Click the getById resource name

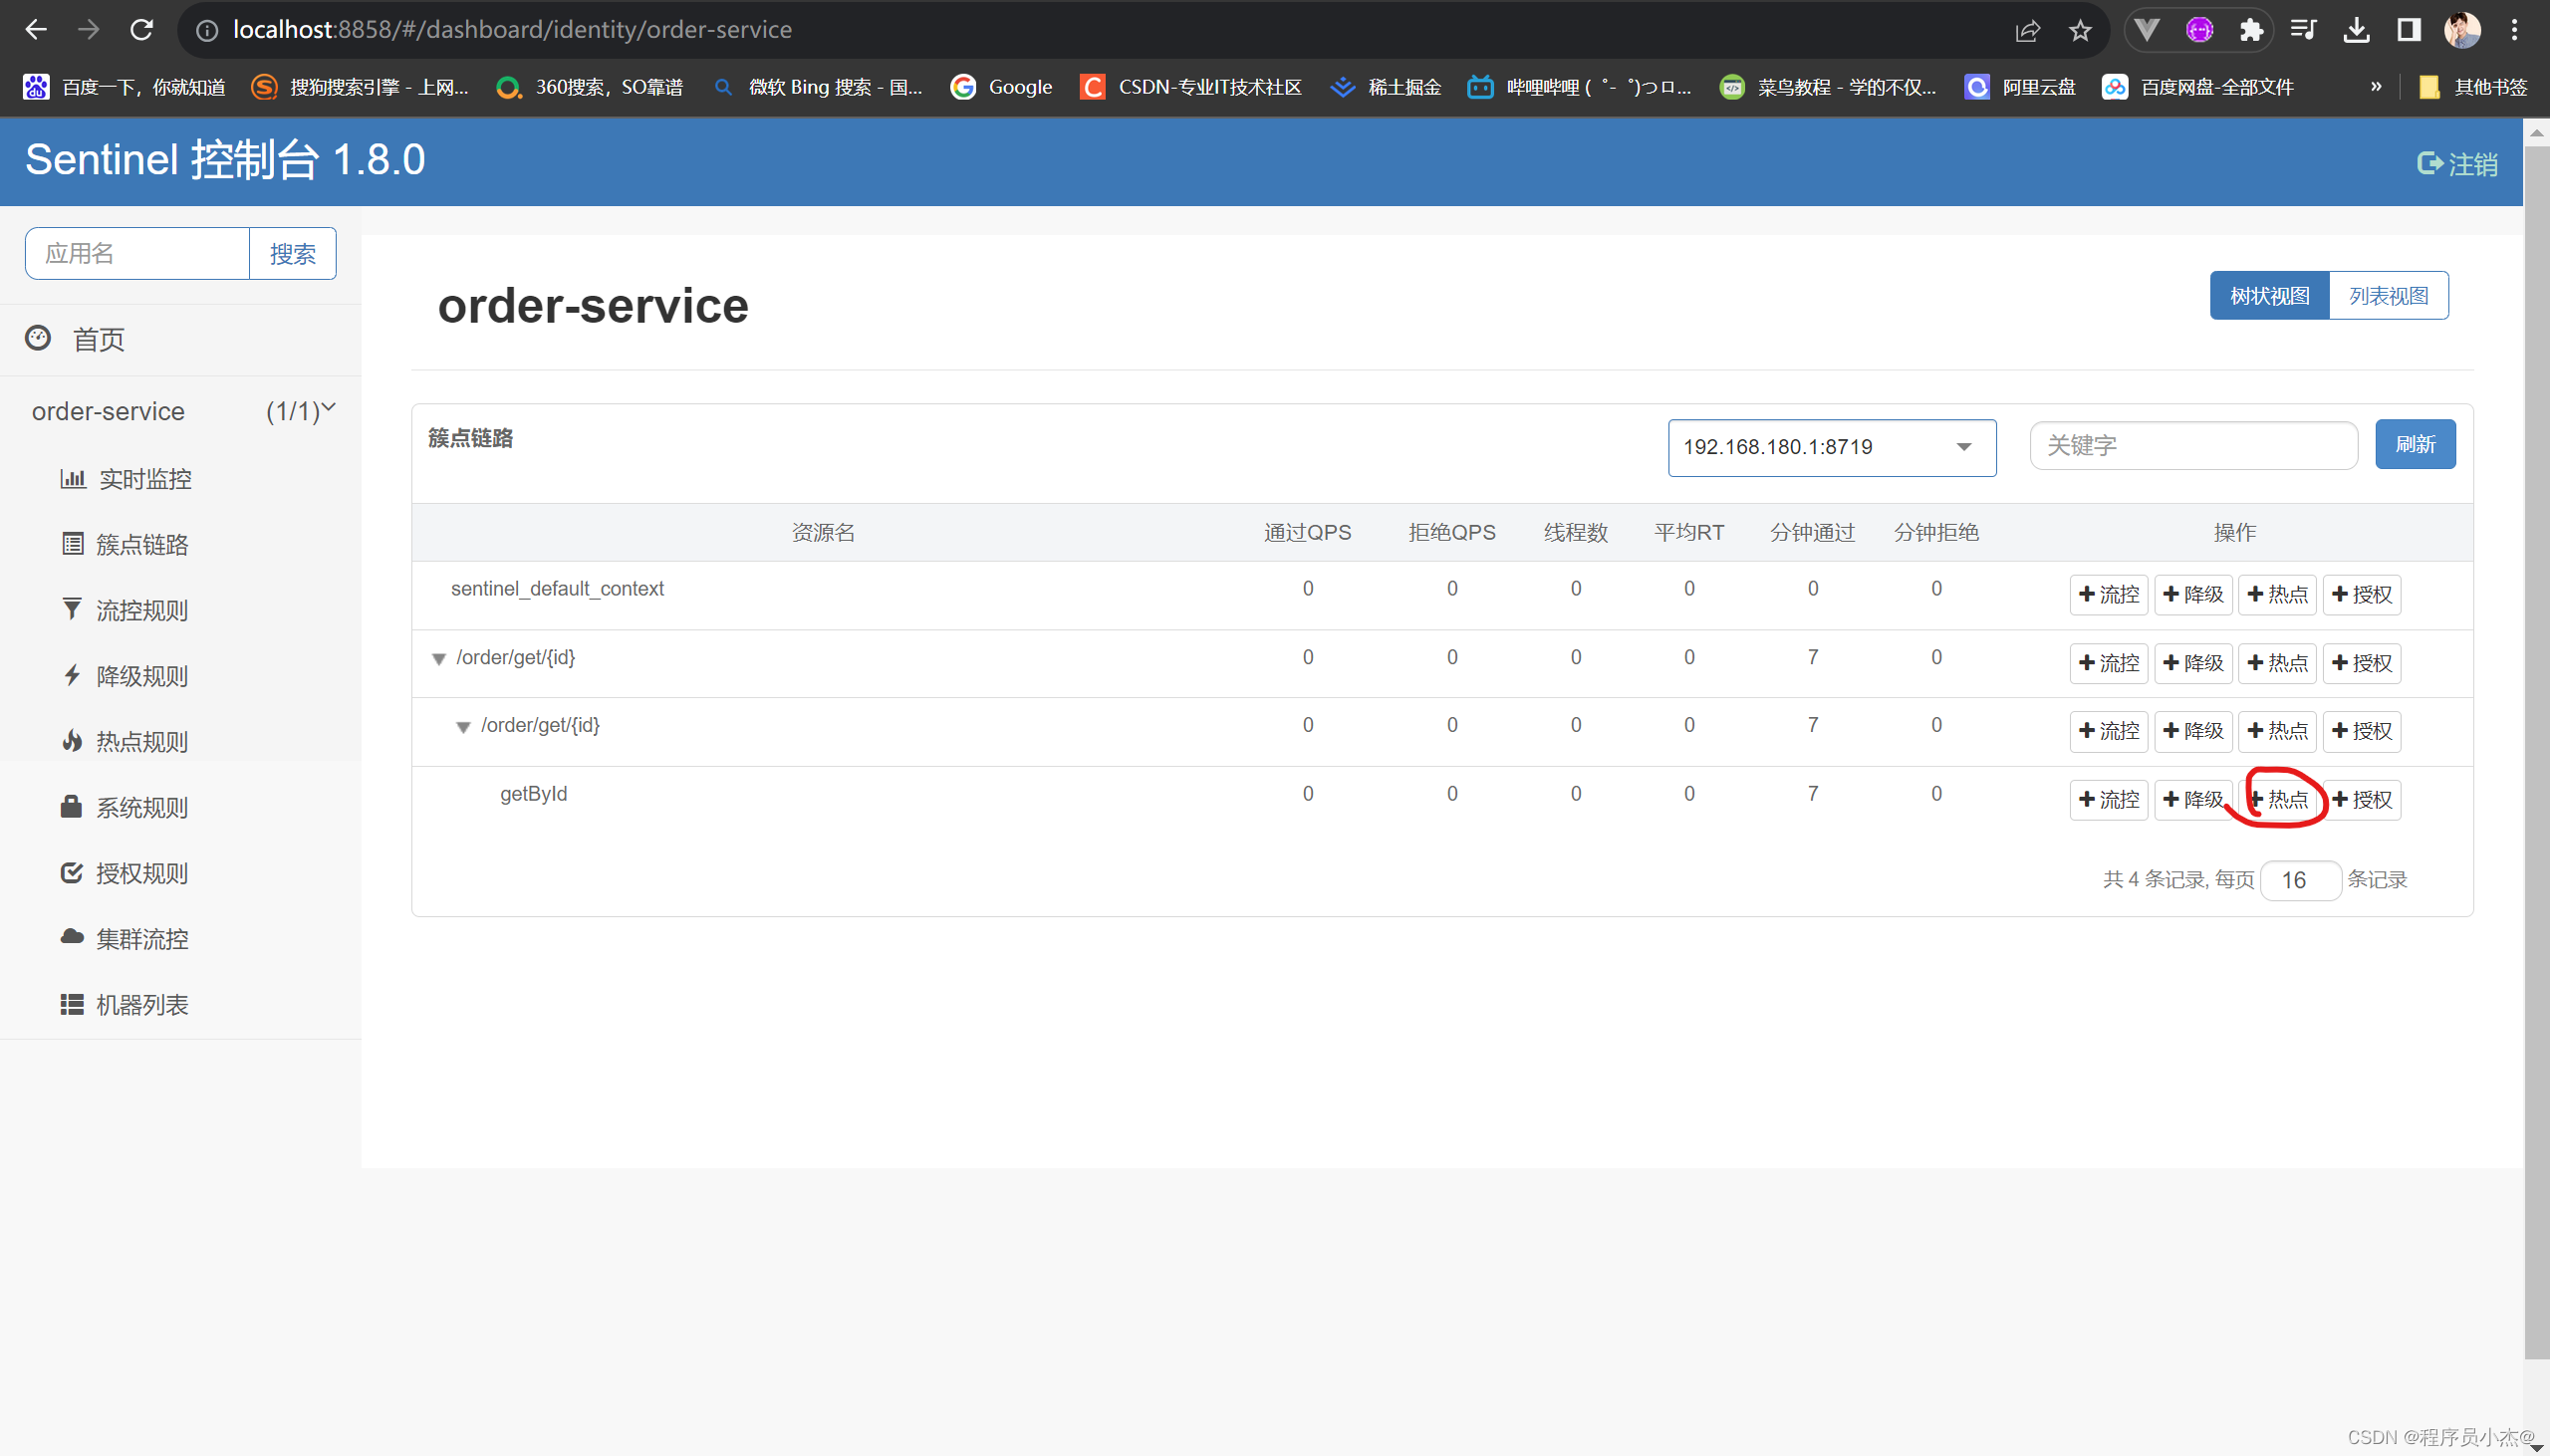click(x=533, y=794)
